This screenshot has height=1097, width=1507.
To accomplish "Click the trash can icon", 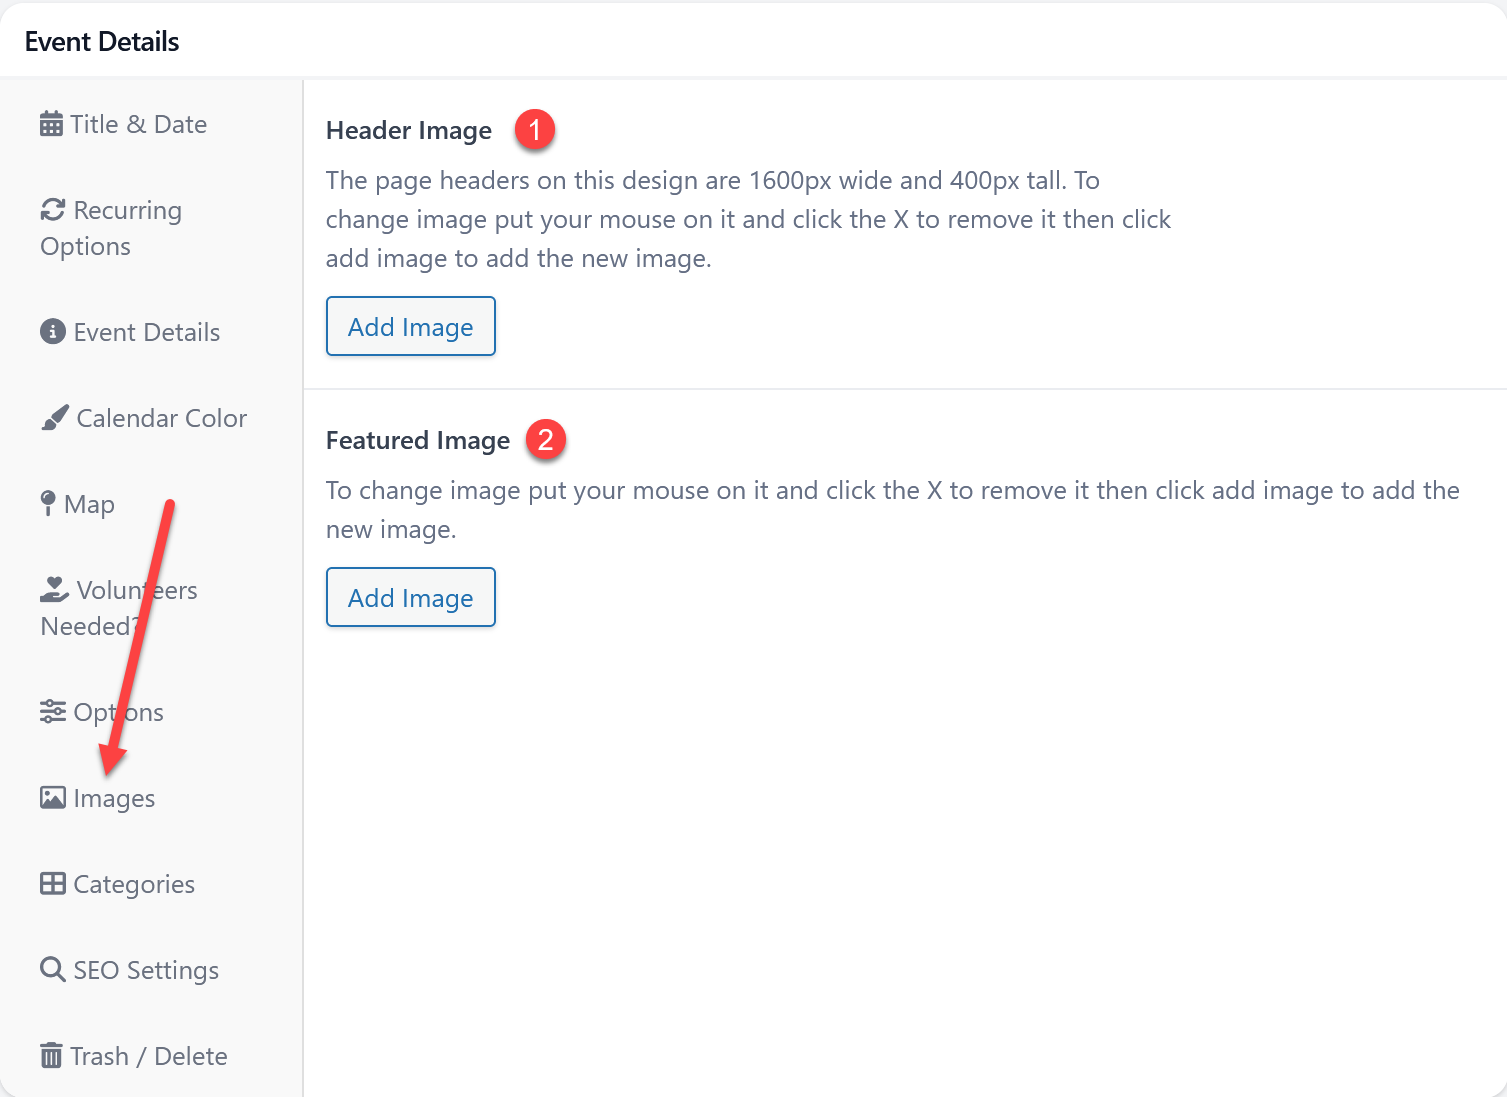I will click(x=51, y=1056).
